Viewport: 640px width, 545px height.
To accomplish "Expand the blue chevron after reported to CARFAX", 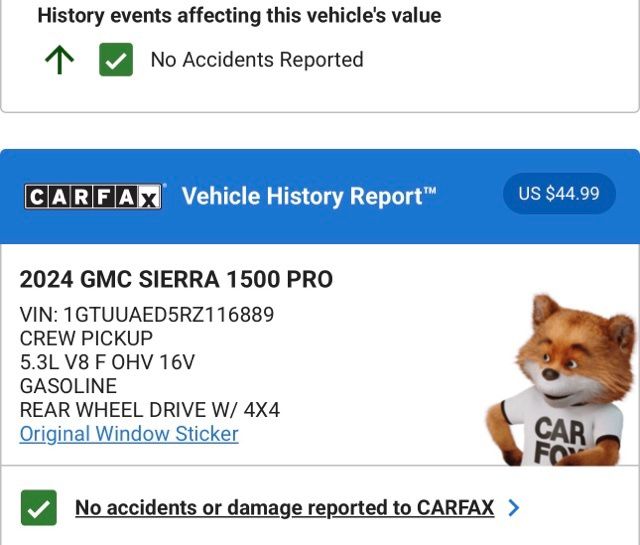I will pos(514,508).
